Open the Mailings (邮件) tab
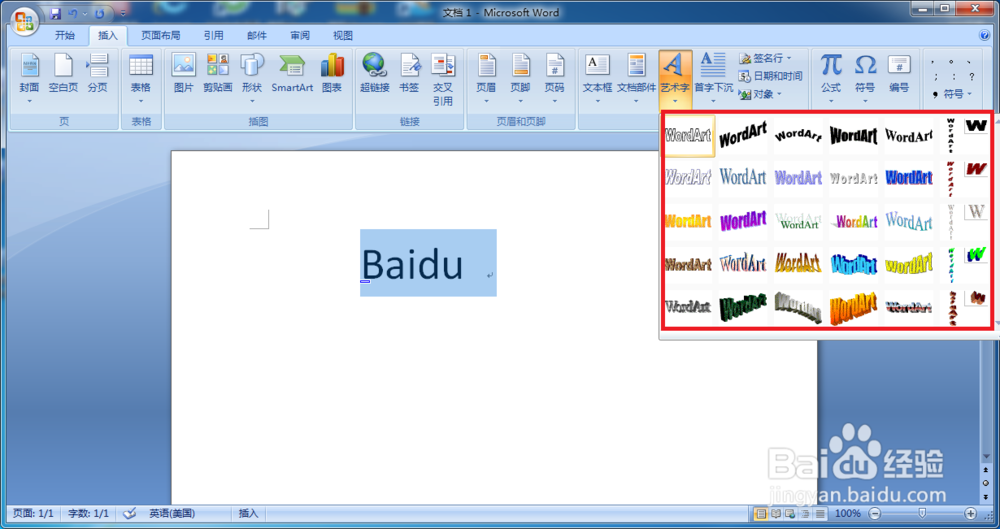 coord(256,36)
